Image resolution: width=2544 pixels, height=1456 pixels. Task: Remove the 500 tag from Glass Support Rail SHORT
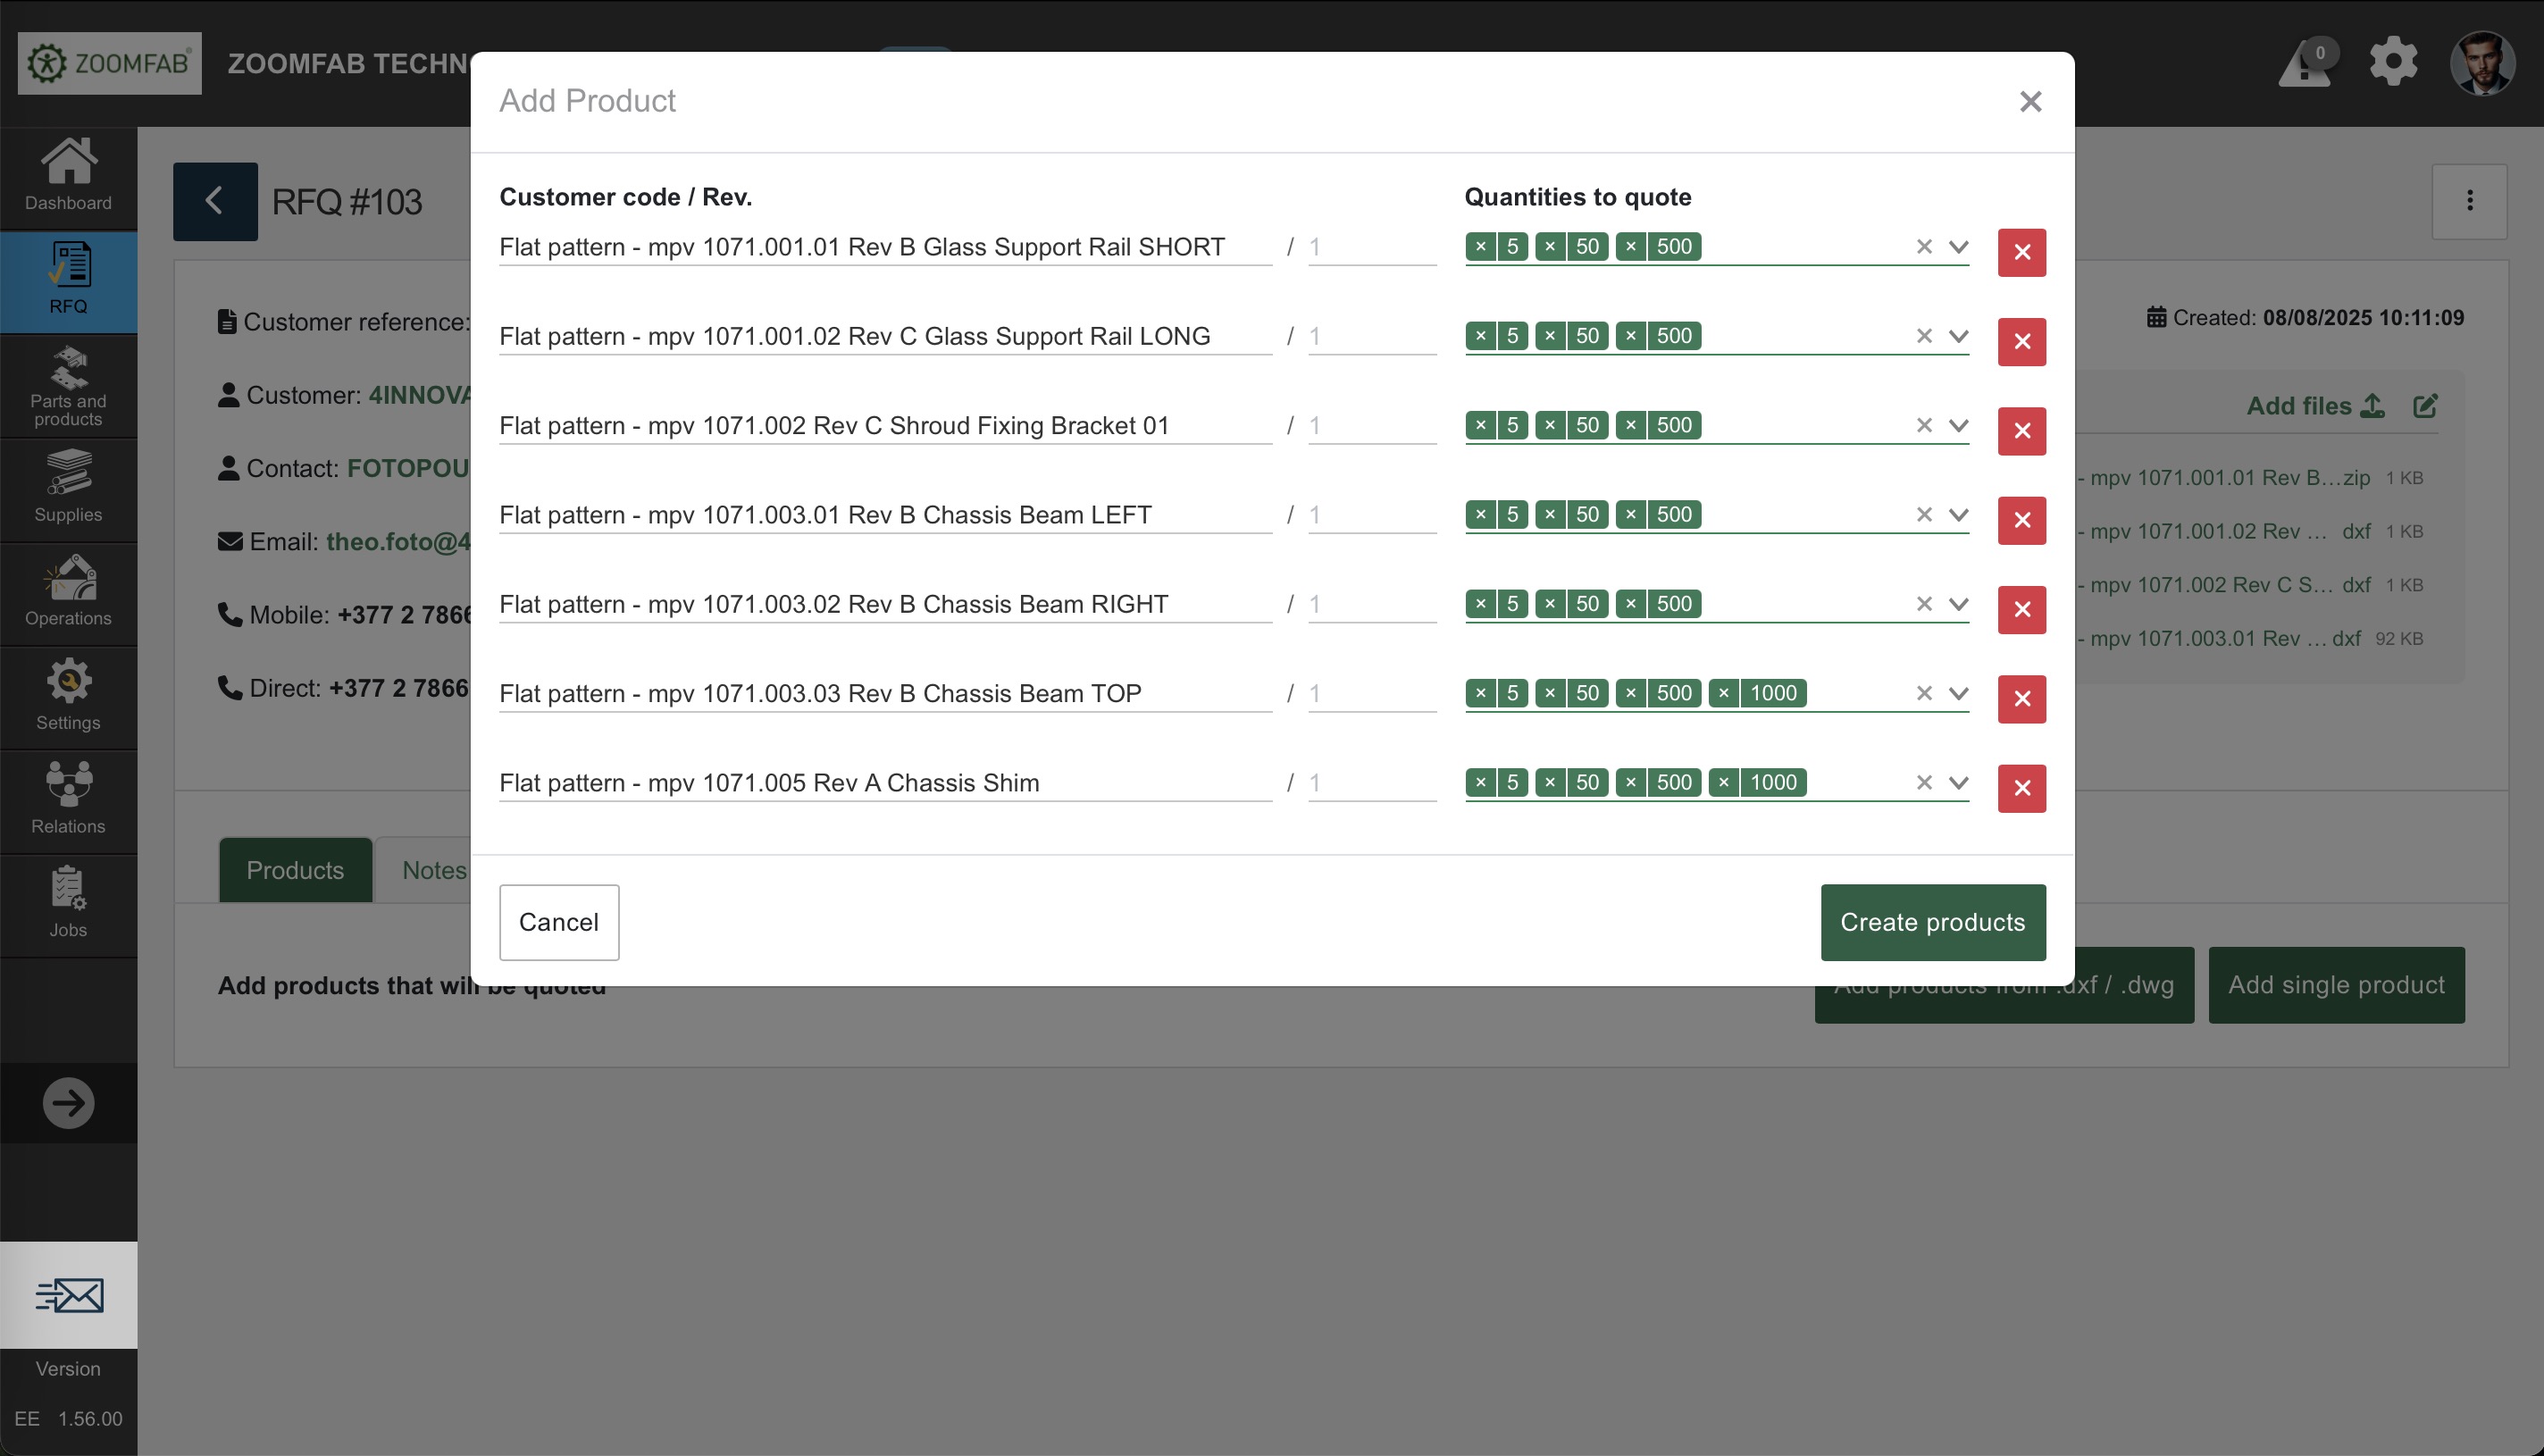point(1630,246)
